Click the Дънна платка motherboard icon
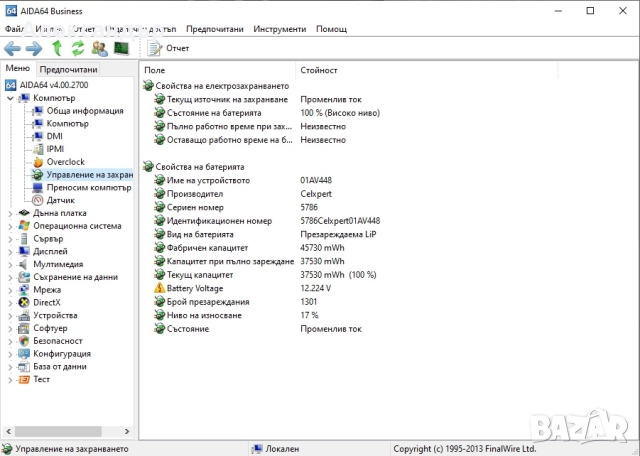Viewport: 640px width, 456px height. [24, 213]
